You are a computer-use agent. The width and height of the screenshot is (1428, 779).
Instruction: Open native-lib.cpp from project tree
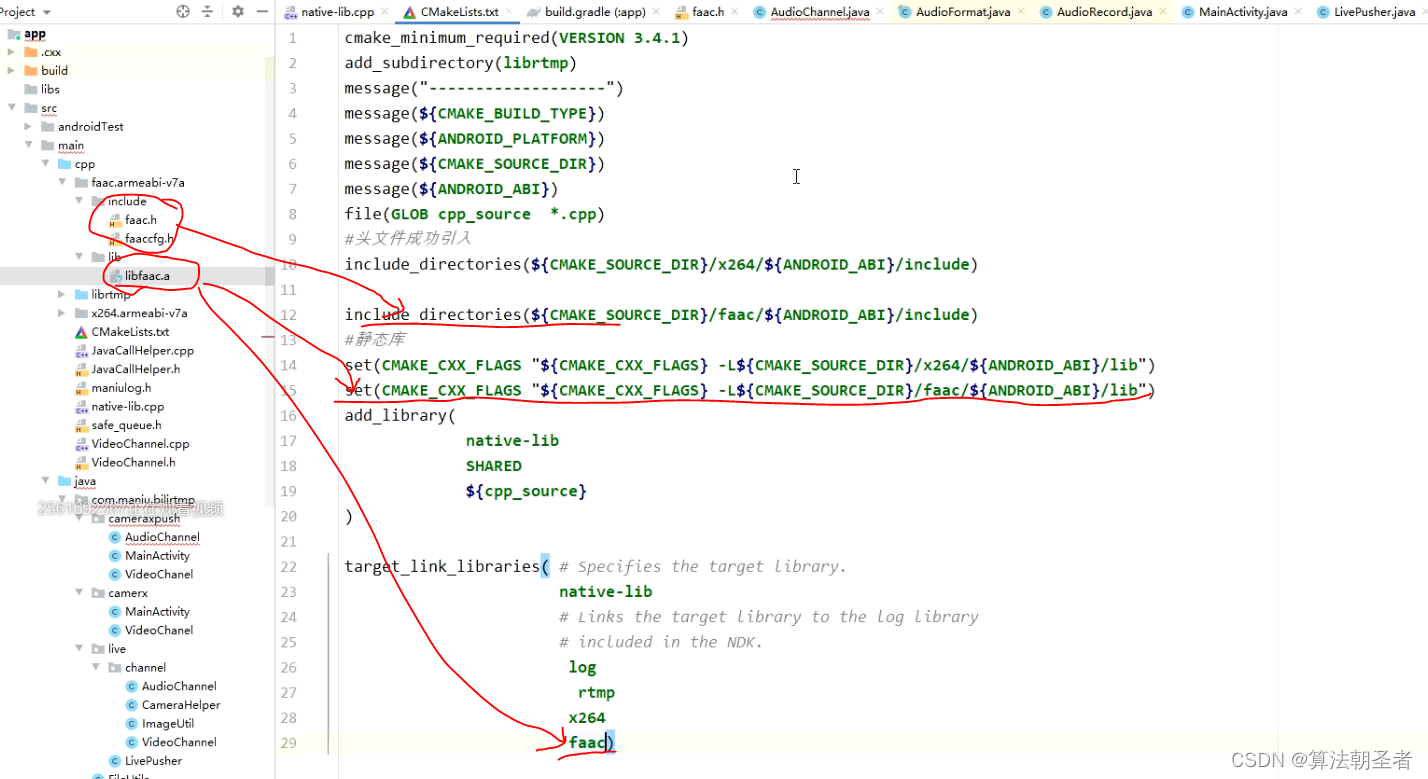click(127, 406)
